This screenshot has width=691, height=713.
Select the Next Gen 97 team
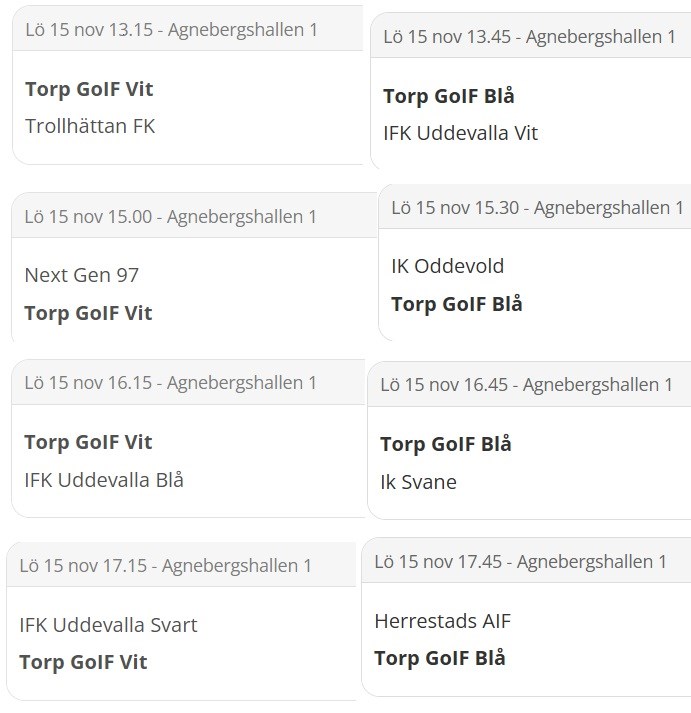pyautogui.click(x=81, y=275)
